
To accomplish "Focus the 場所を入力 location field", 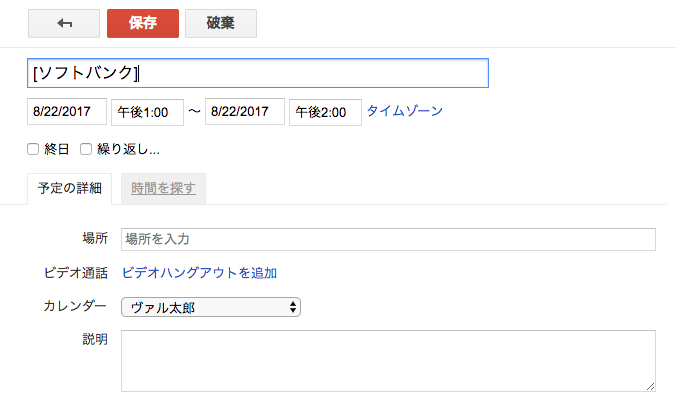I will [x=388, y=239].
